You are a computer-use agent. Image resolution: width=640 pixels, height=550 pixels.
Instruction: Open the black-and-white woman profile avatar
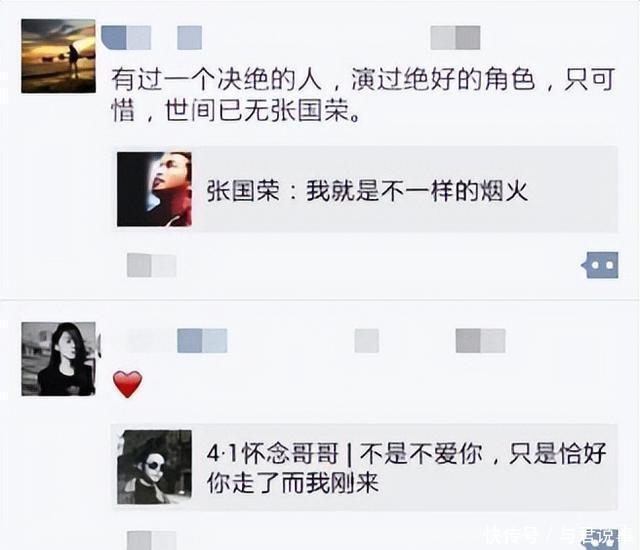point(58,359)
